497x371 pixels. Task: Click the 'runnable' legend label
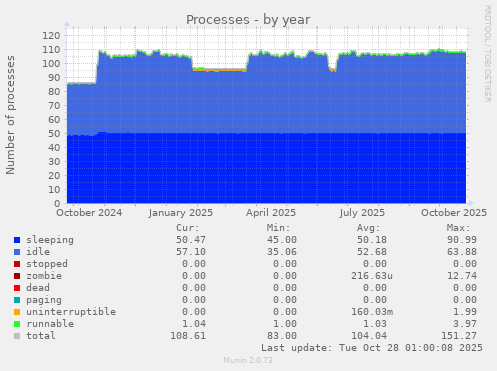tap(50, 324)
